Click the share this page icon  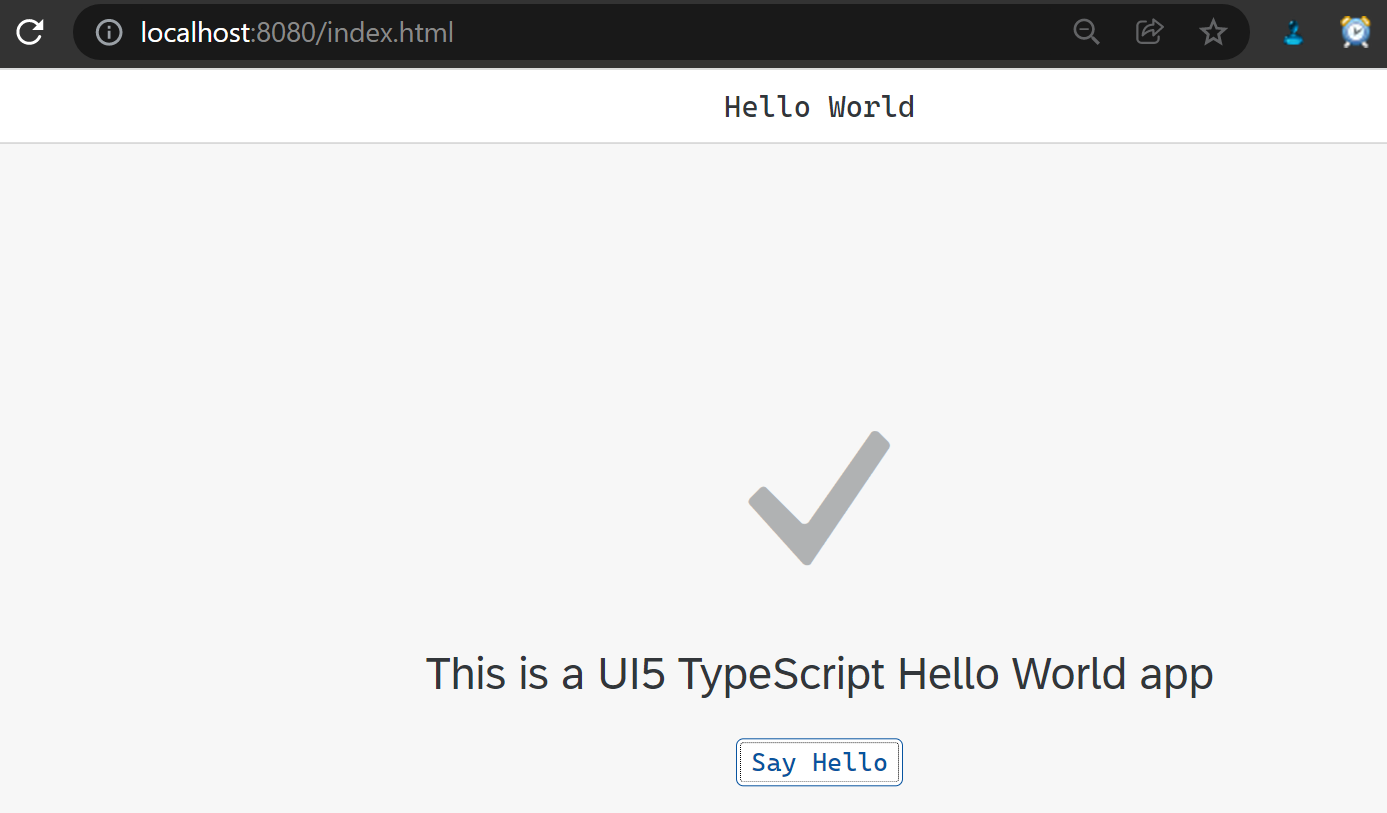pos(1149,32)
